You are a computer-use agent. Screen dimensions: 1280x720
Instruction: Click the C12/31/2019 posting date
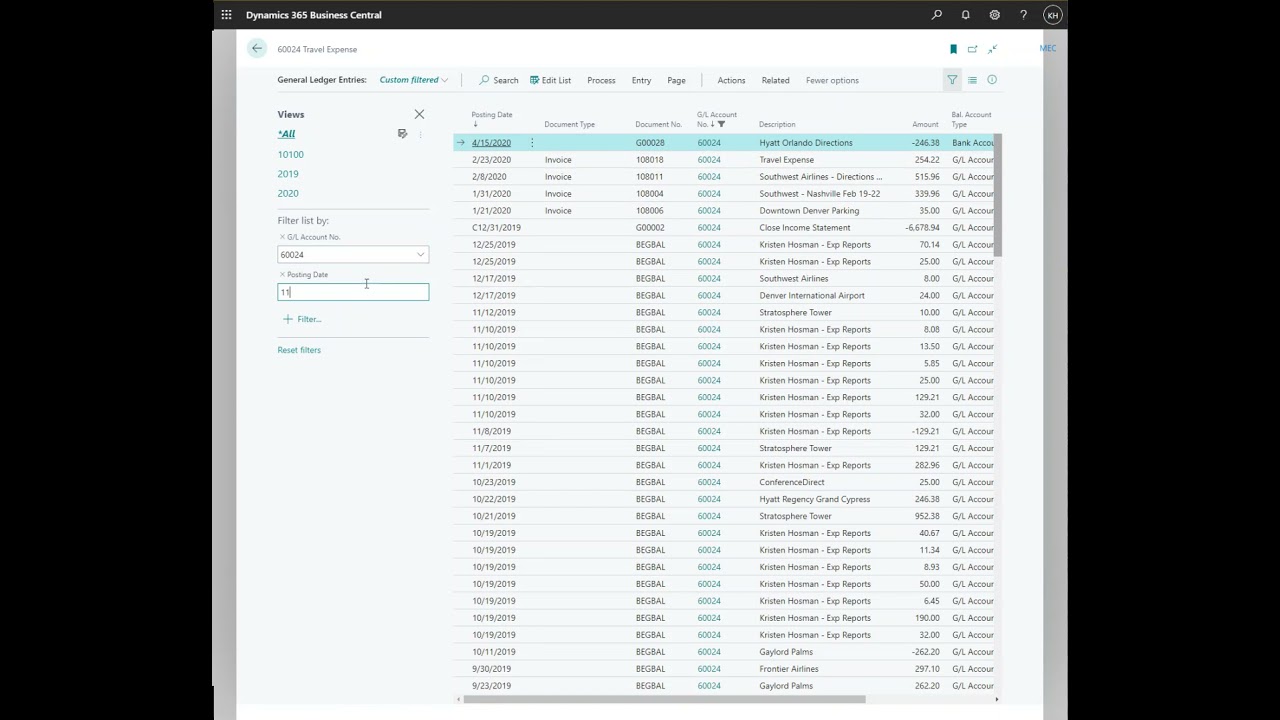[x=496, y=228]
